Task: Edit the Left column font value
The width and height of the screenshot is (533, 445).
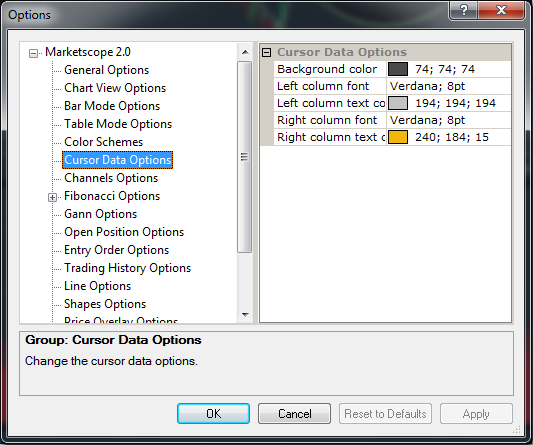Action: 449,86
